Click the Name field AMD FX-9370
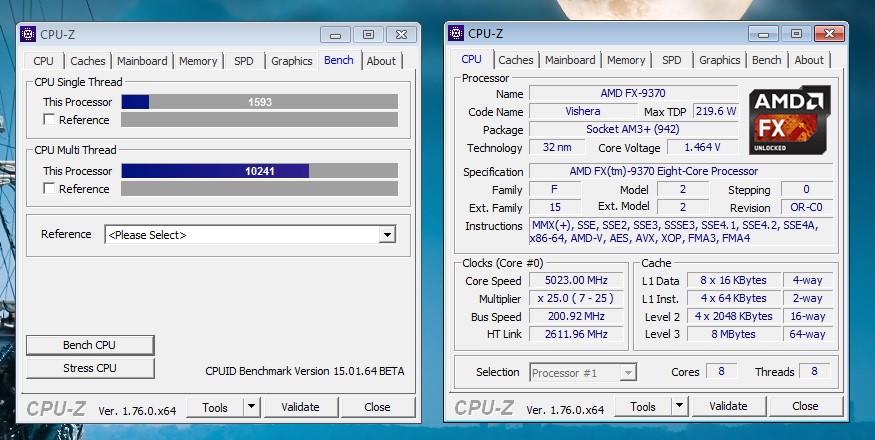Image resolution: width=875 pixels, height=440 pixels. click(x=633, y=93)
